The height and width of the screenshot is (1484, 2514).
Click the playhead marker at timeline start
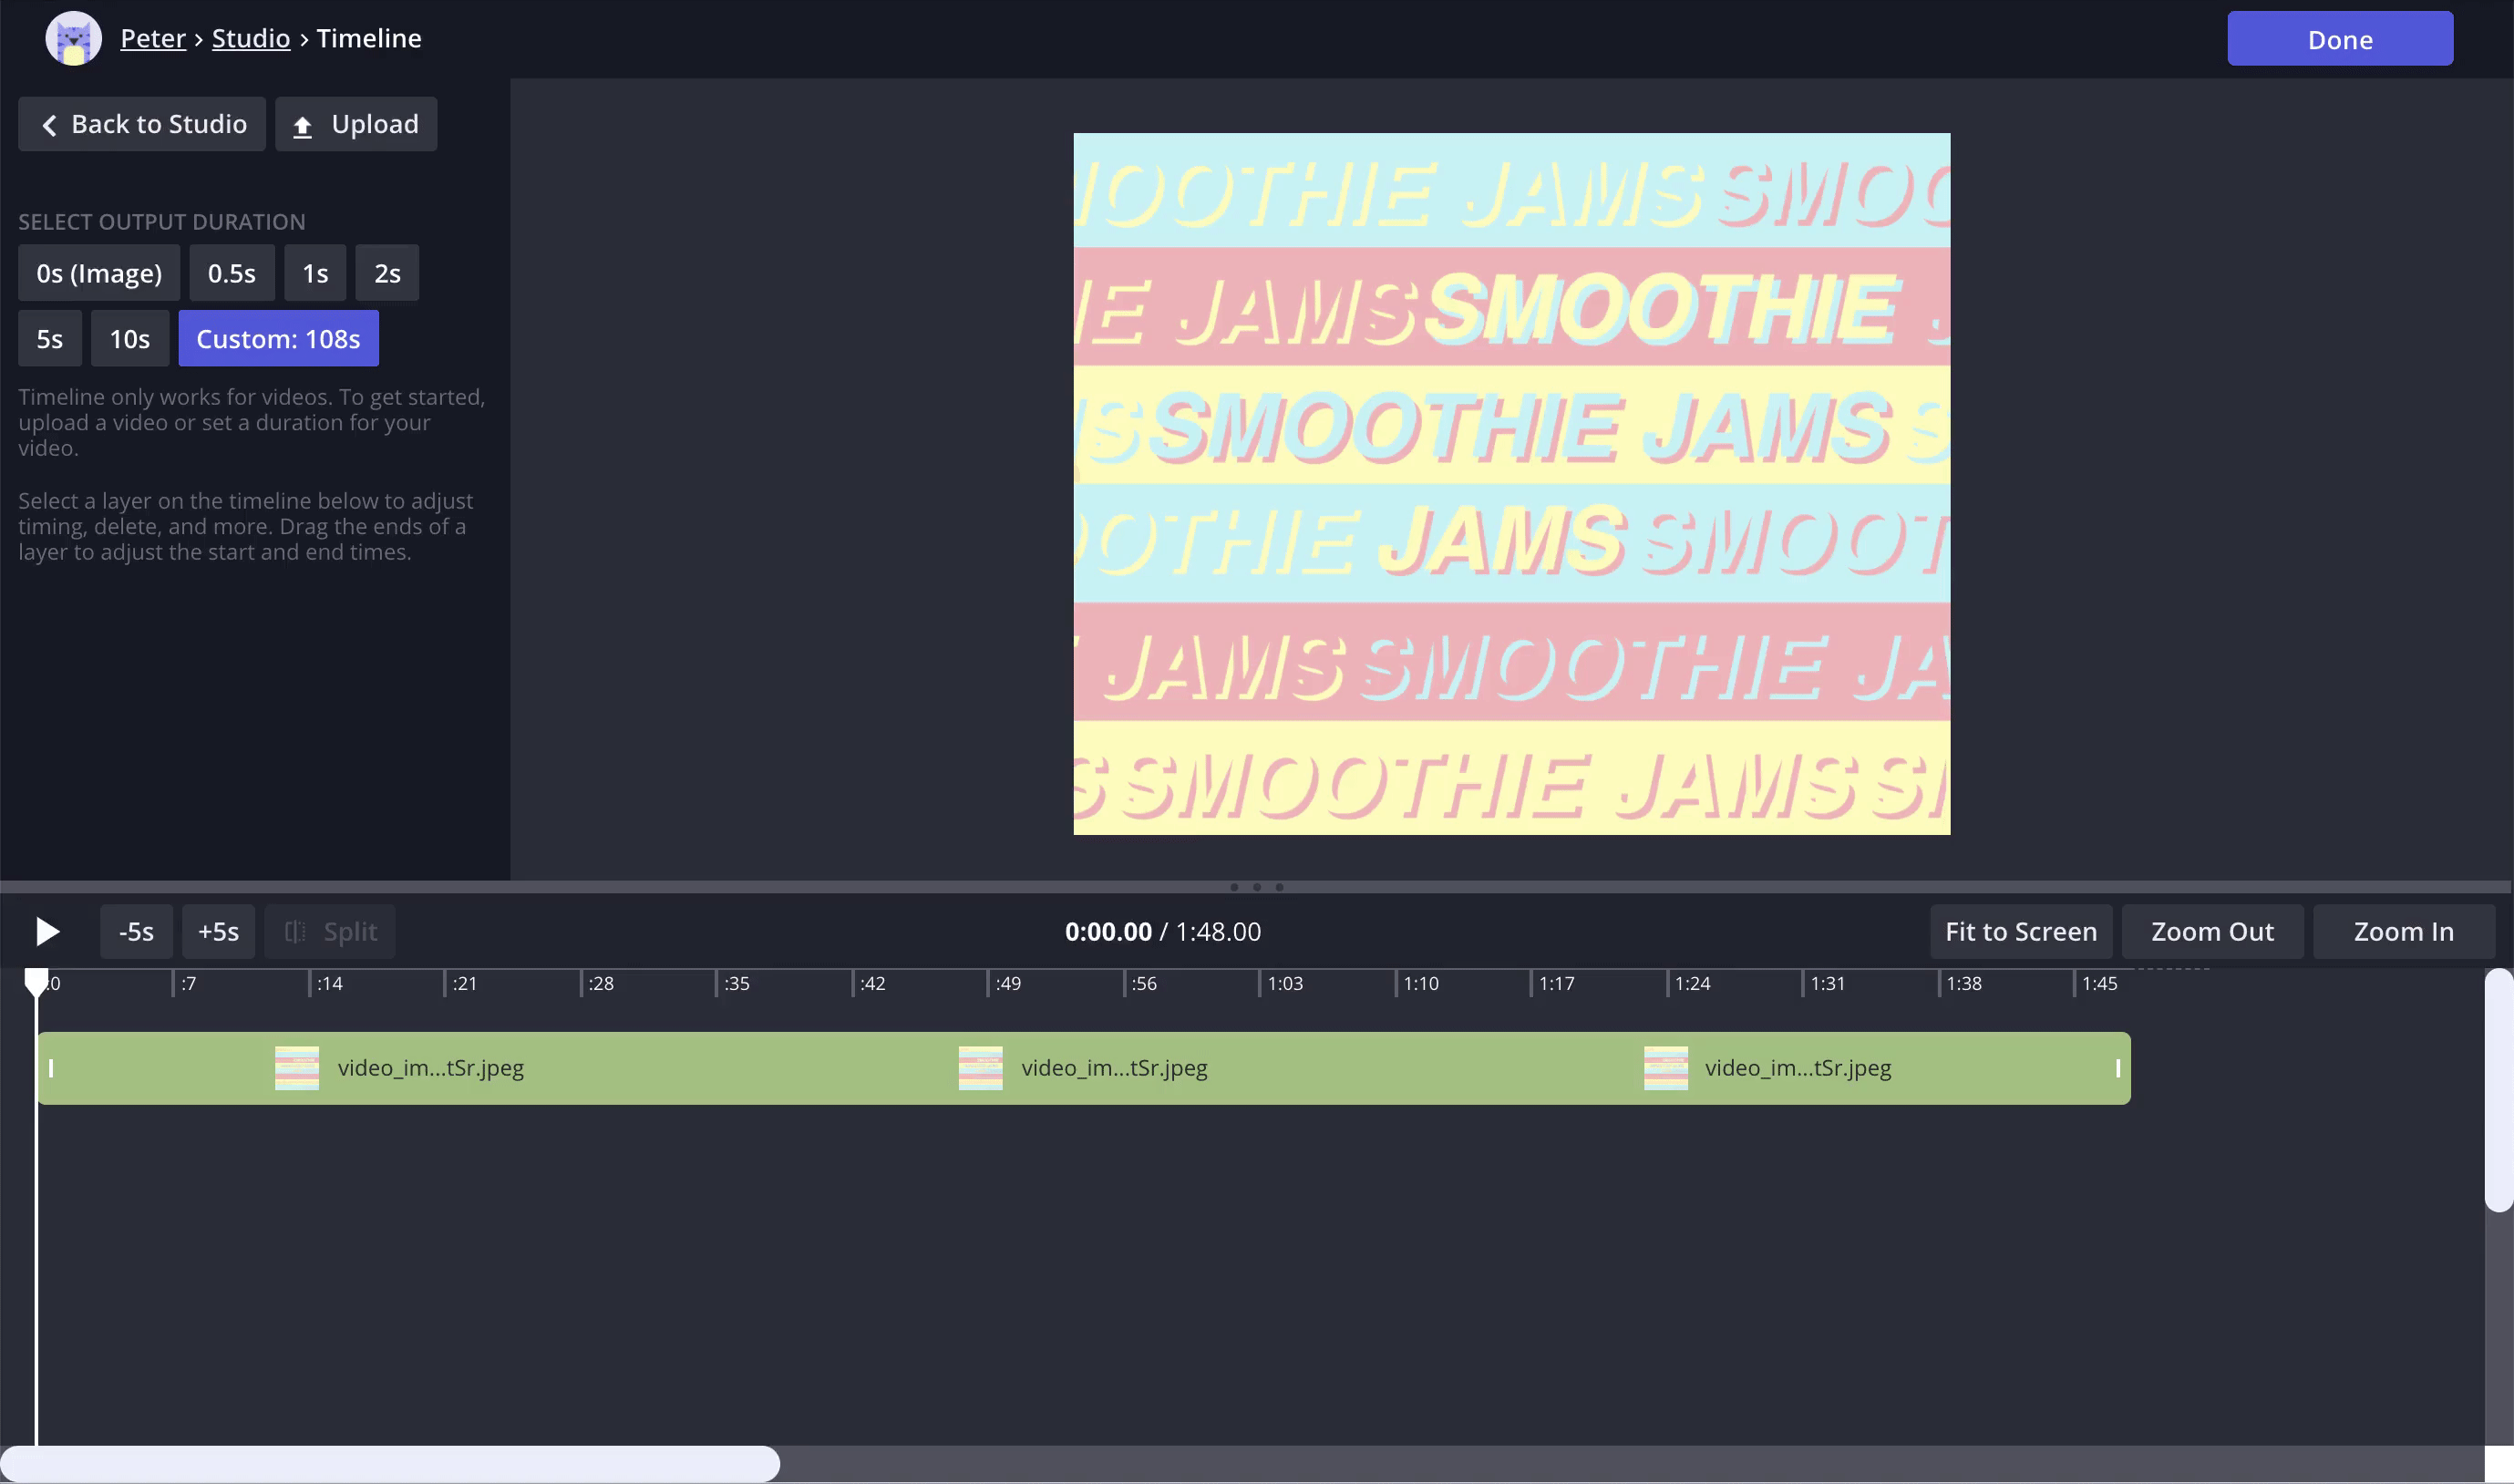pos(36,982)
